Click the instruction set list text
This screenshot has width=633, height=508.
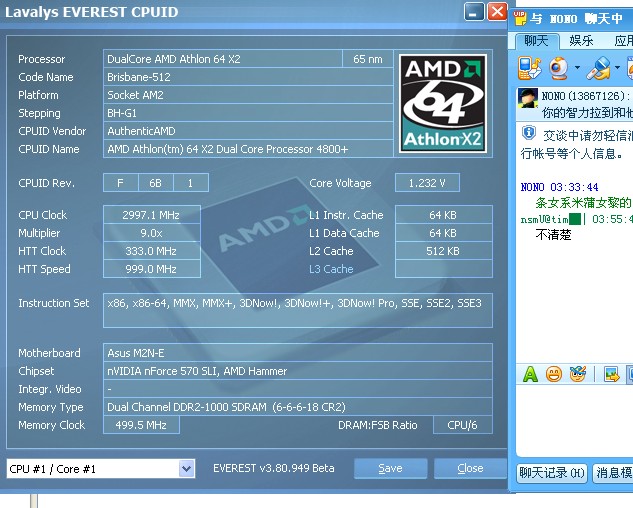294,303
